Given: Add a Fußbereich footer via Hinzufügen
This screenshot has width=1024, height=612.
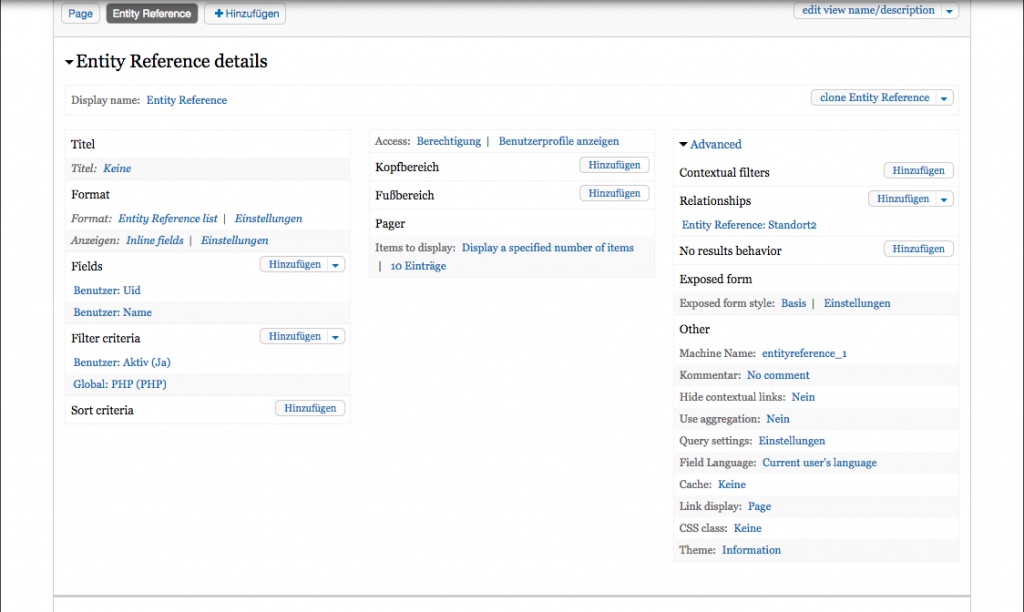Looking at the screenshot, I should pos(614,194).
